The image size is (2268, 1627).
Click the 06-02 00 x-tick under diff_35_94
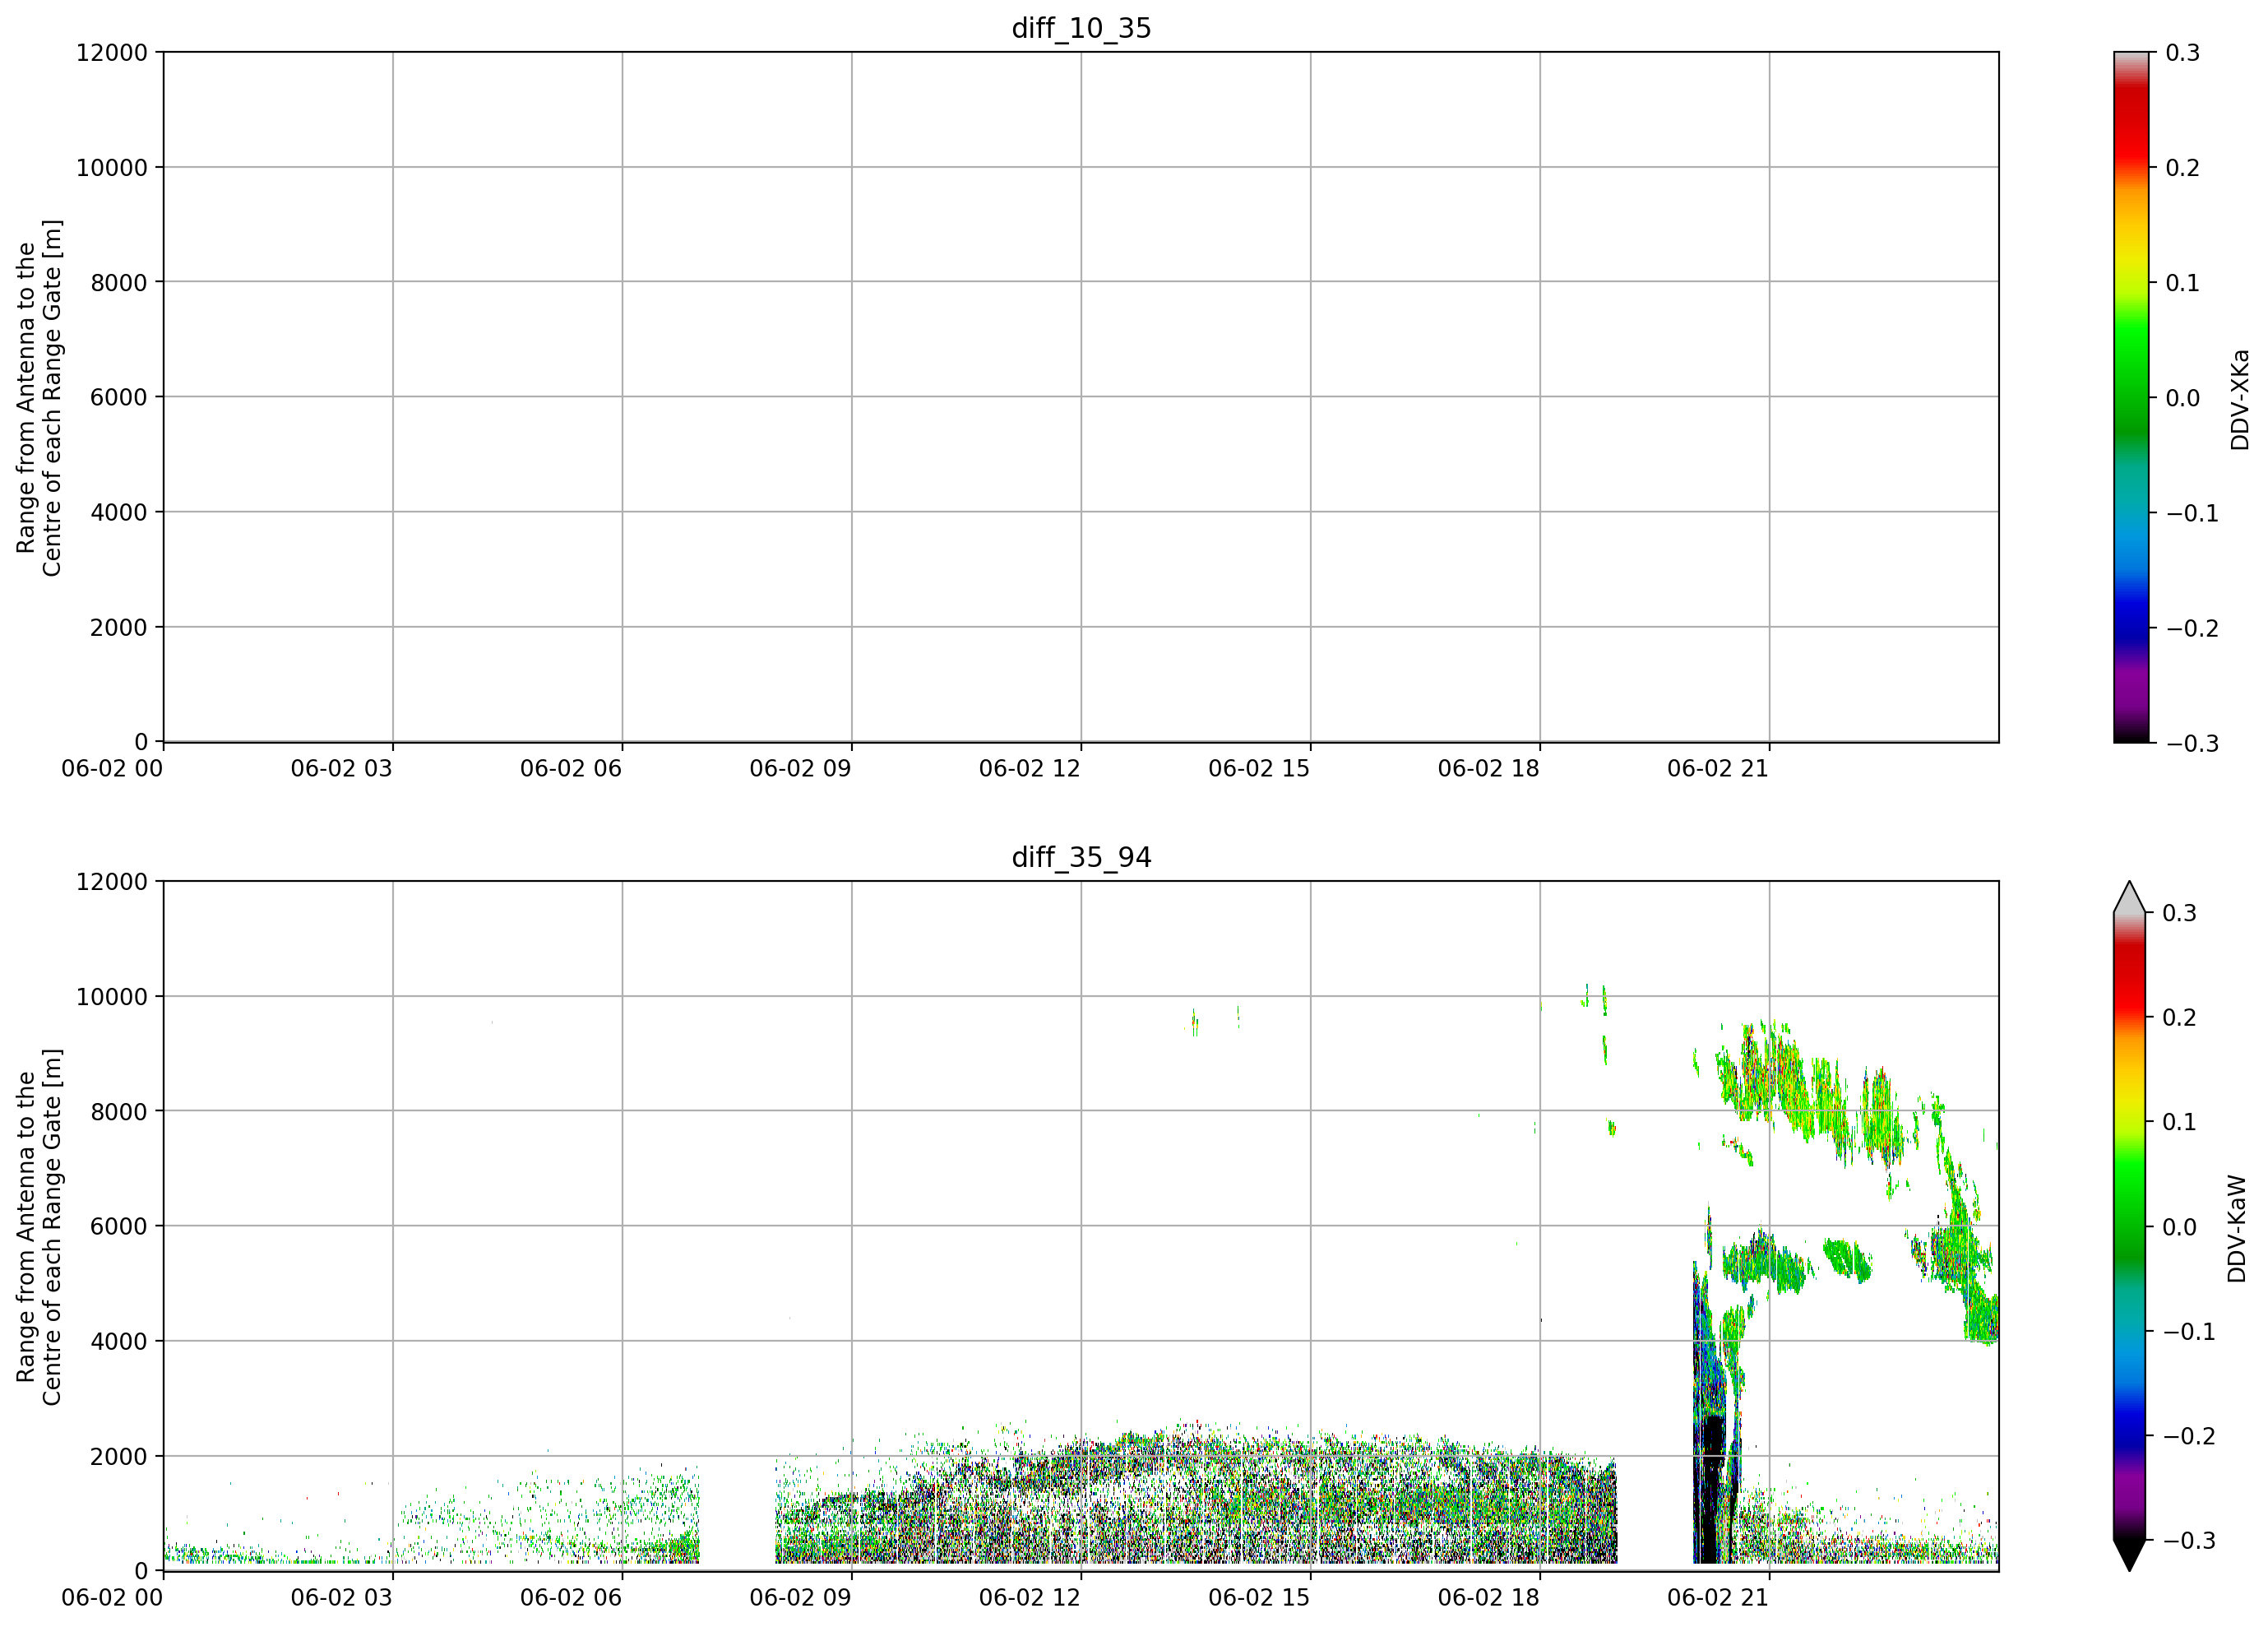112,1597
